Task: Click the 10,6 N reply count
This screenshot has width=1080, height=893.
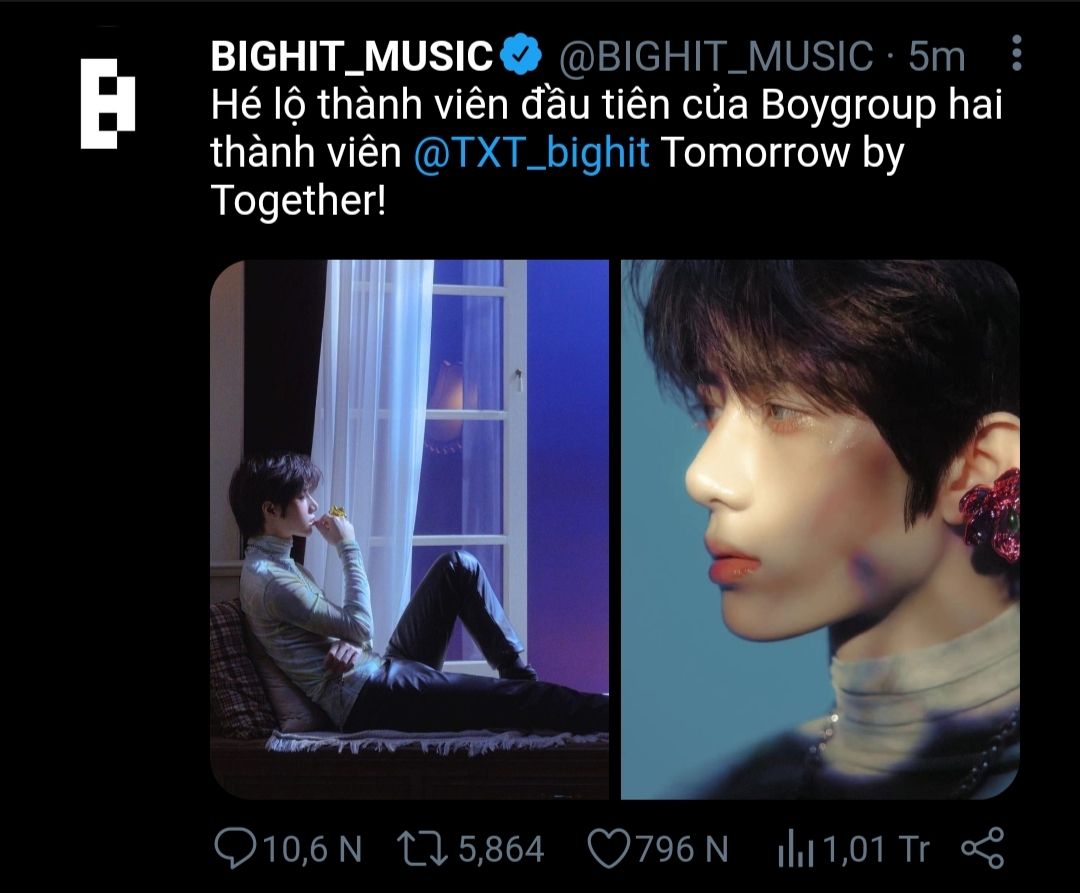Action: point(313,849)
